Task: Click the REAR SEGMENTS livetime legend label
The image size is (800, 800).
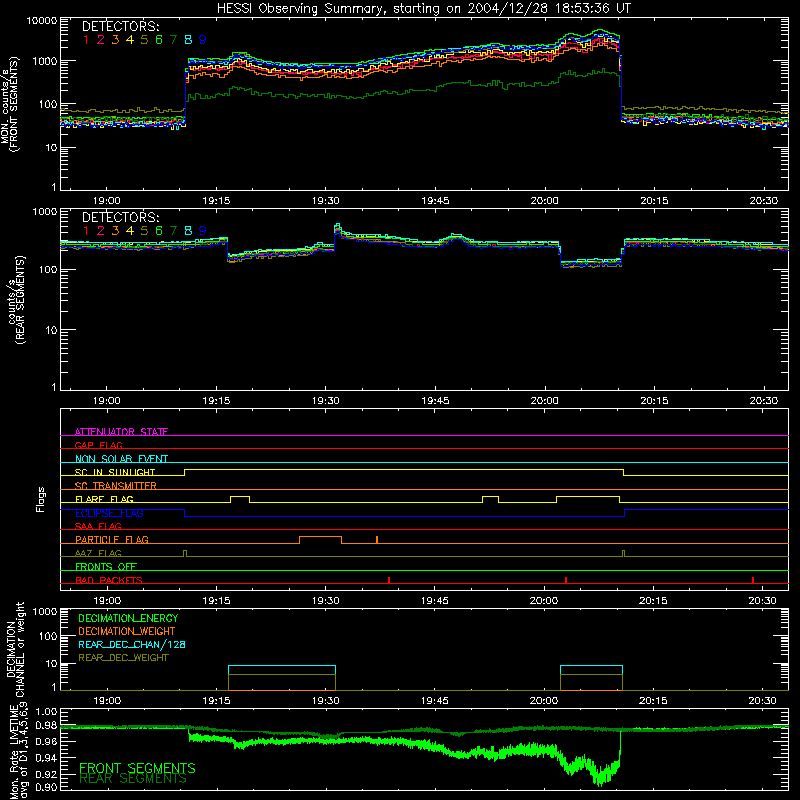Action: coord(133,779)
